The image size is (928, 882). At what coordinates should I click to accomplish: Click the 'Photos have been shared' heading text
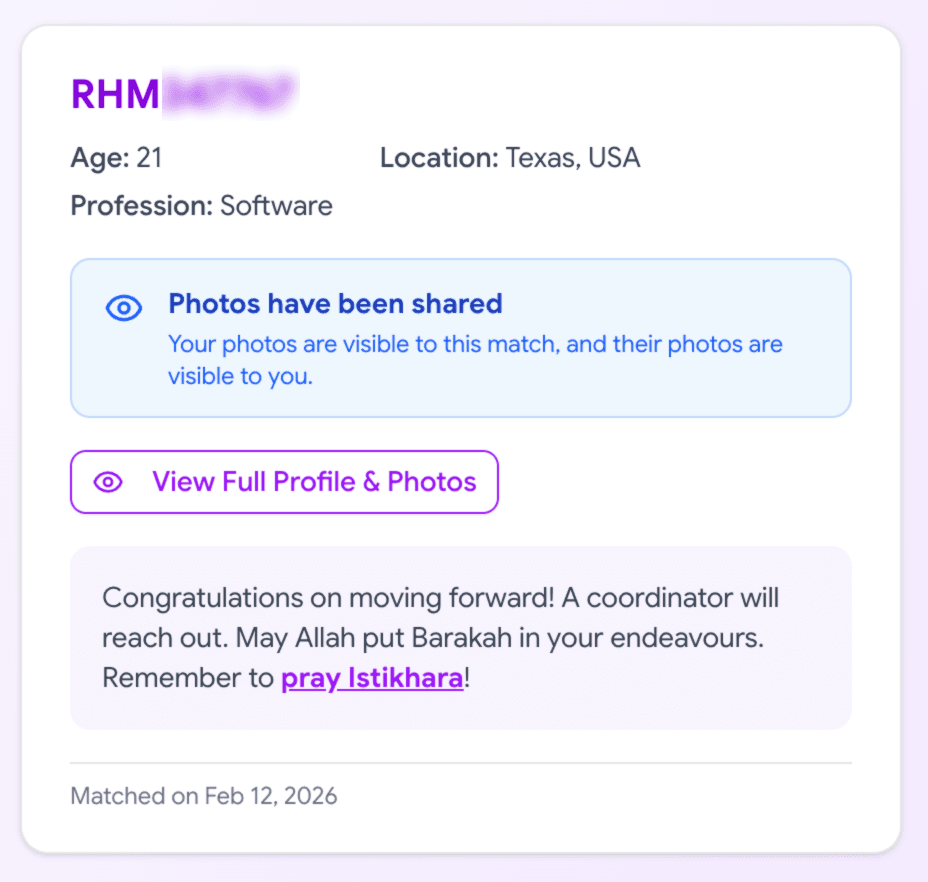point(337,303)
